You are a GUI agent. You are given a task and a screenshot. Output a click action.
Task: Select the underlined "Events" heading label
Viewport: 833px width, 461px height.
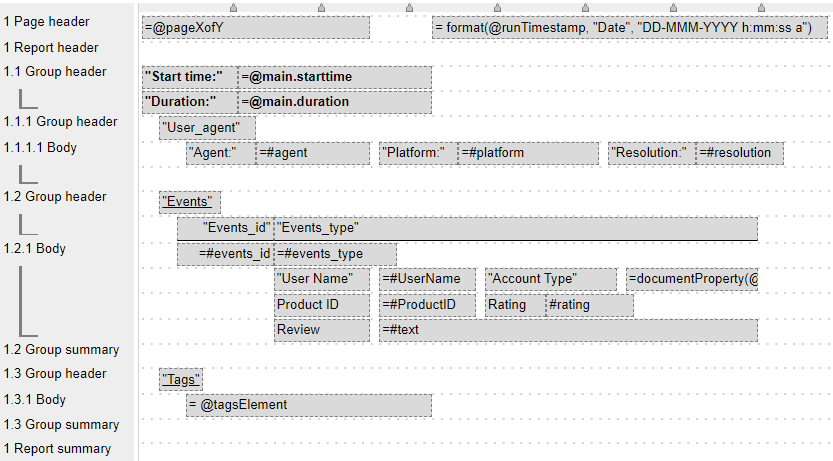click(190, 202)
